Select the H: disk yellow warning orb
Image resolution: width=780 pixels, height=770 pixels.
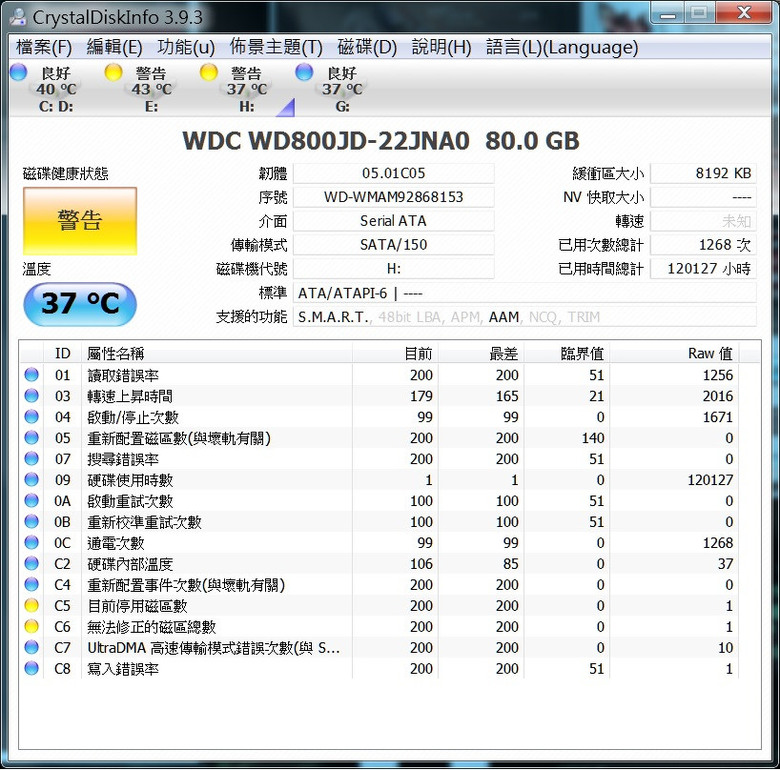click(x=208, y=72)
